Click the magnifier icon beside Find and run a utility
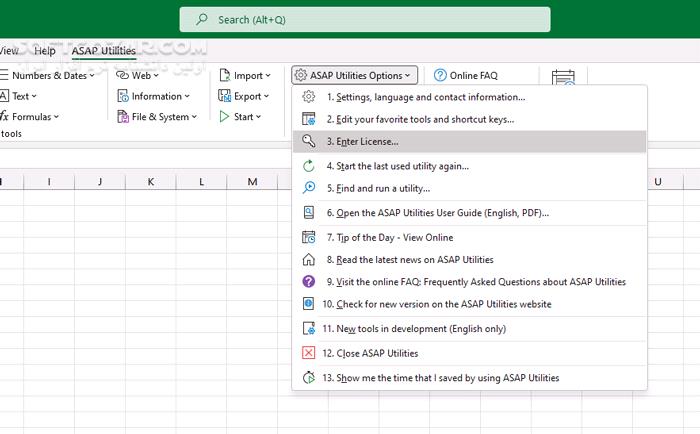The width and height of the screenshot is (700, 434). tap(308, 188)
